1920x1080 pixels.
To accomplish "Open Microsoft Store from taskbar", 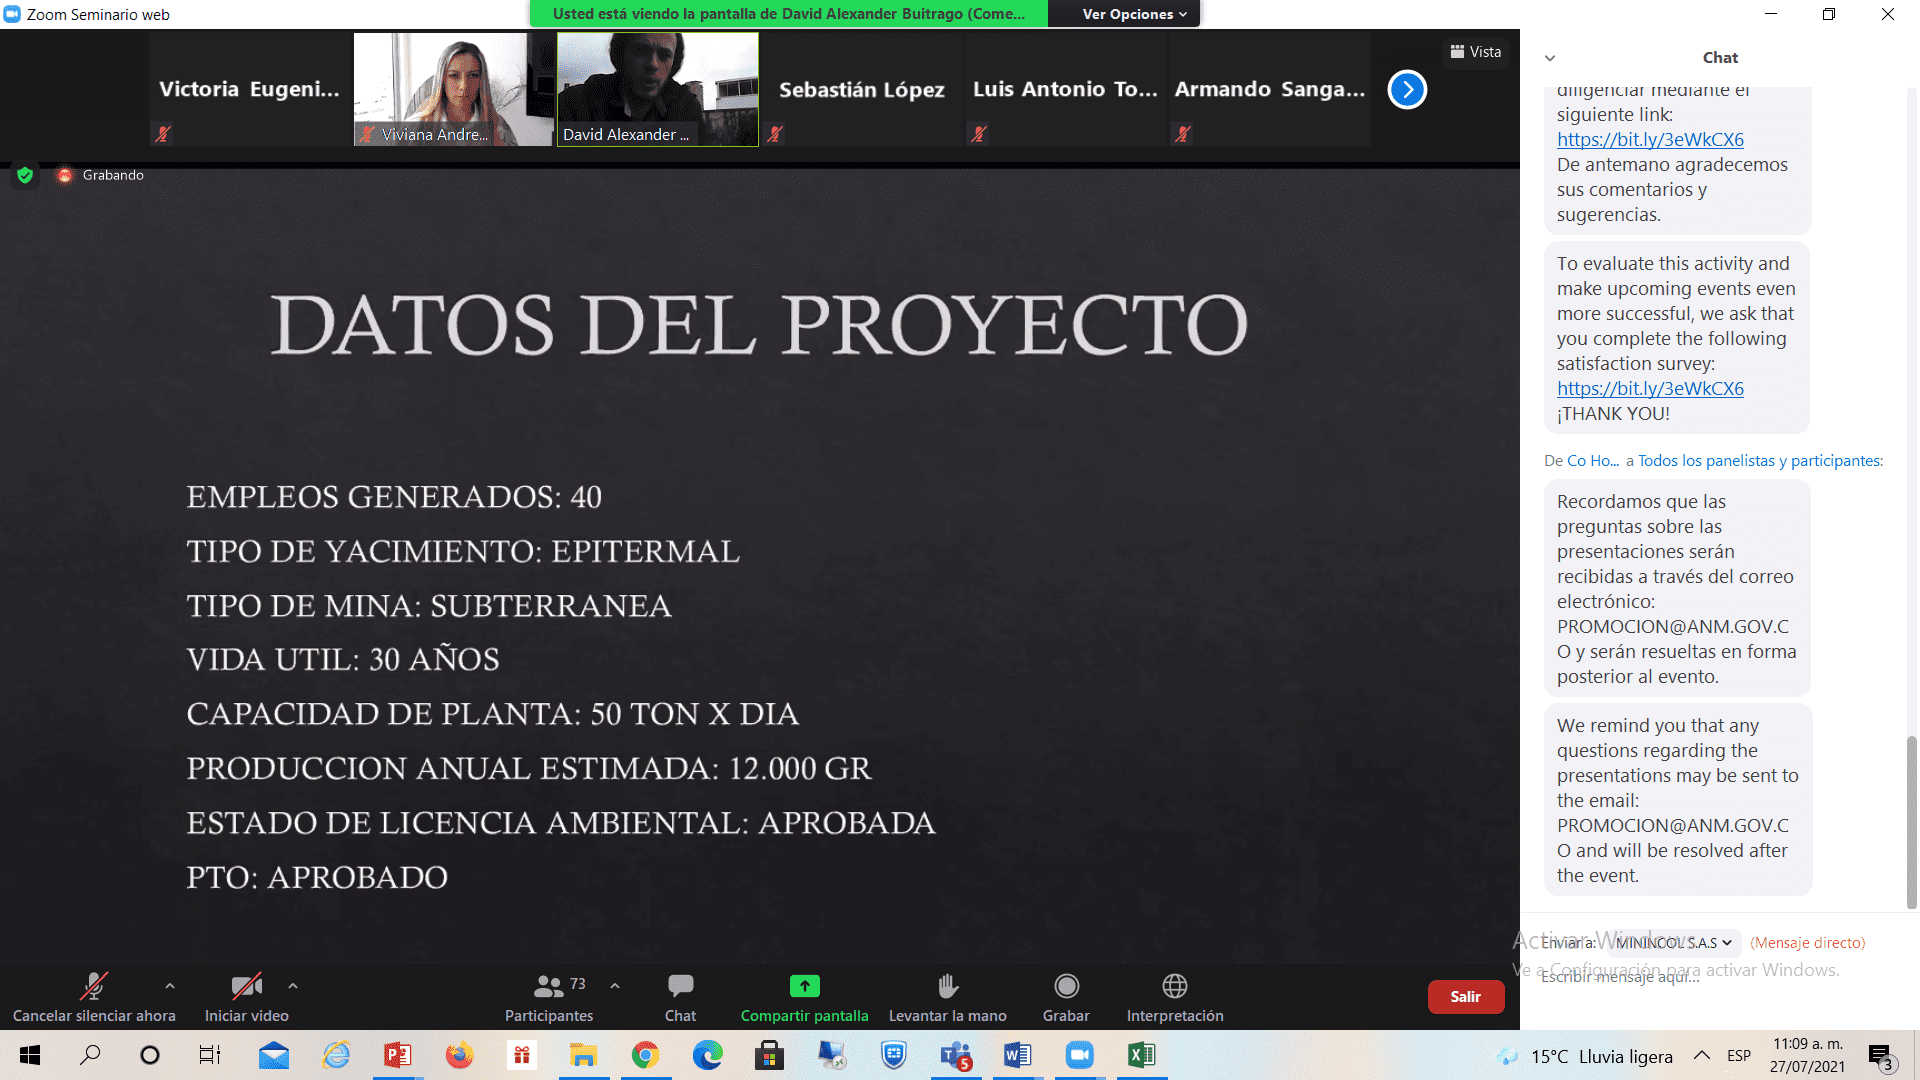I will point(769,1055).
